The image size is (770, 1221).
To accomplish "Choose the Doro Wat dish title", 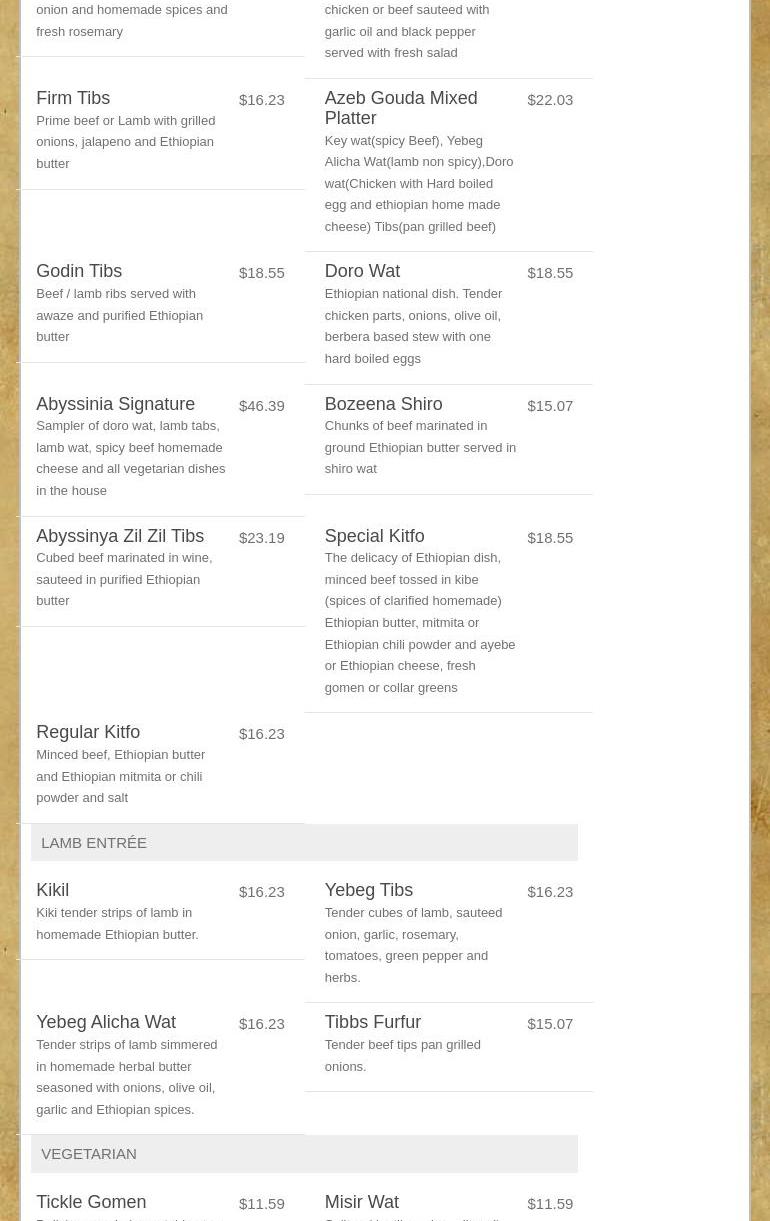I will pyautogui.click(x=362, y=271).
